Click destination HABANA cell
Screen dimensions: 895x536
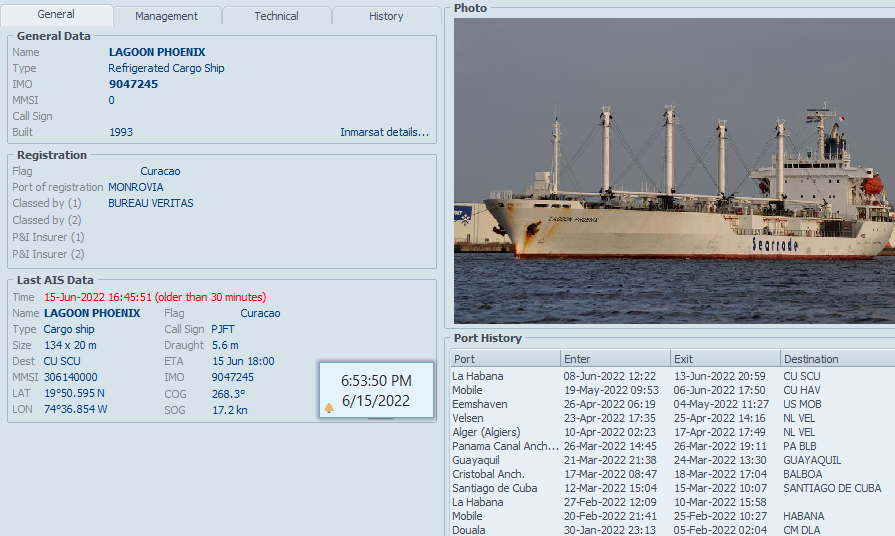(804, 516)
